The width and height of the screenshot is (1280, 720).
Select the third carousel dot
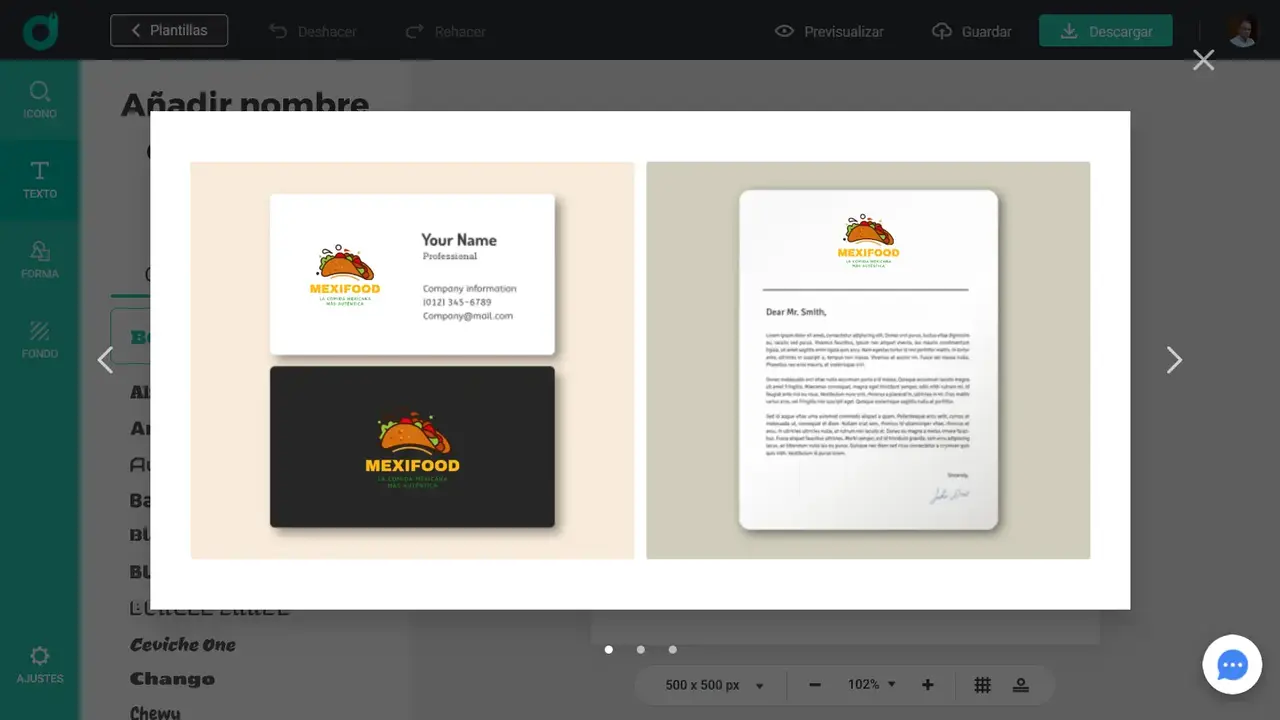click(x=672, y=650)
